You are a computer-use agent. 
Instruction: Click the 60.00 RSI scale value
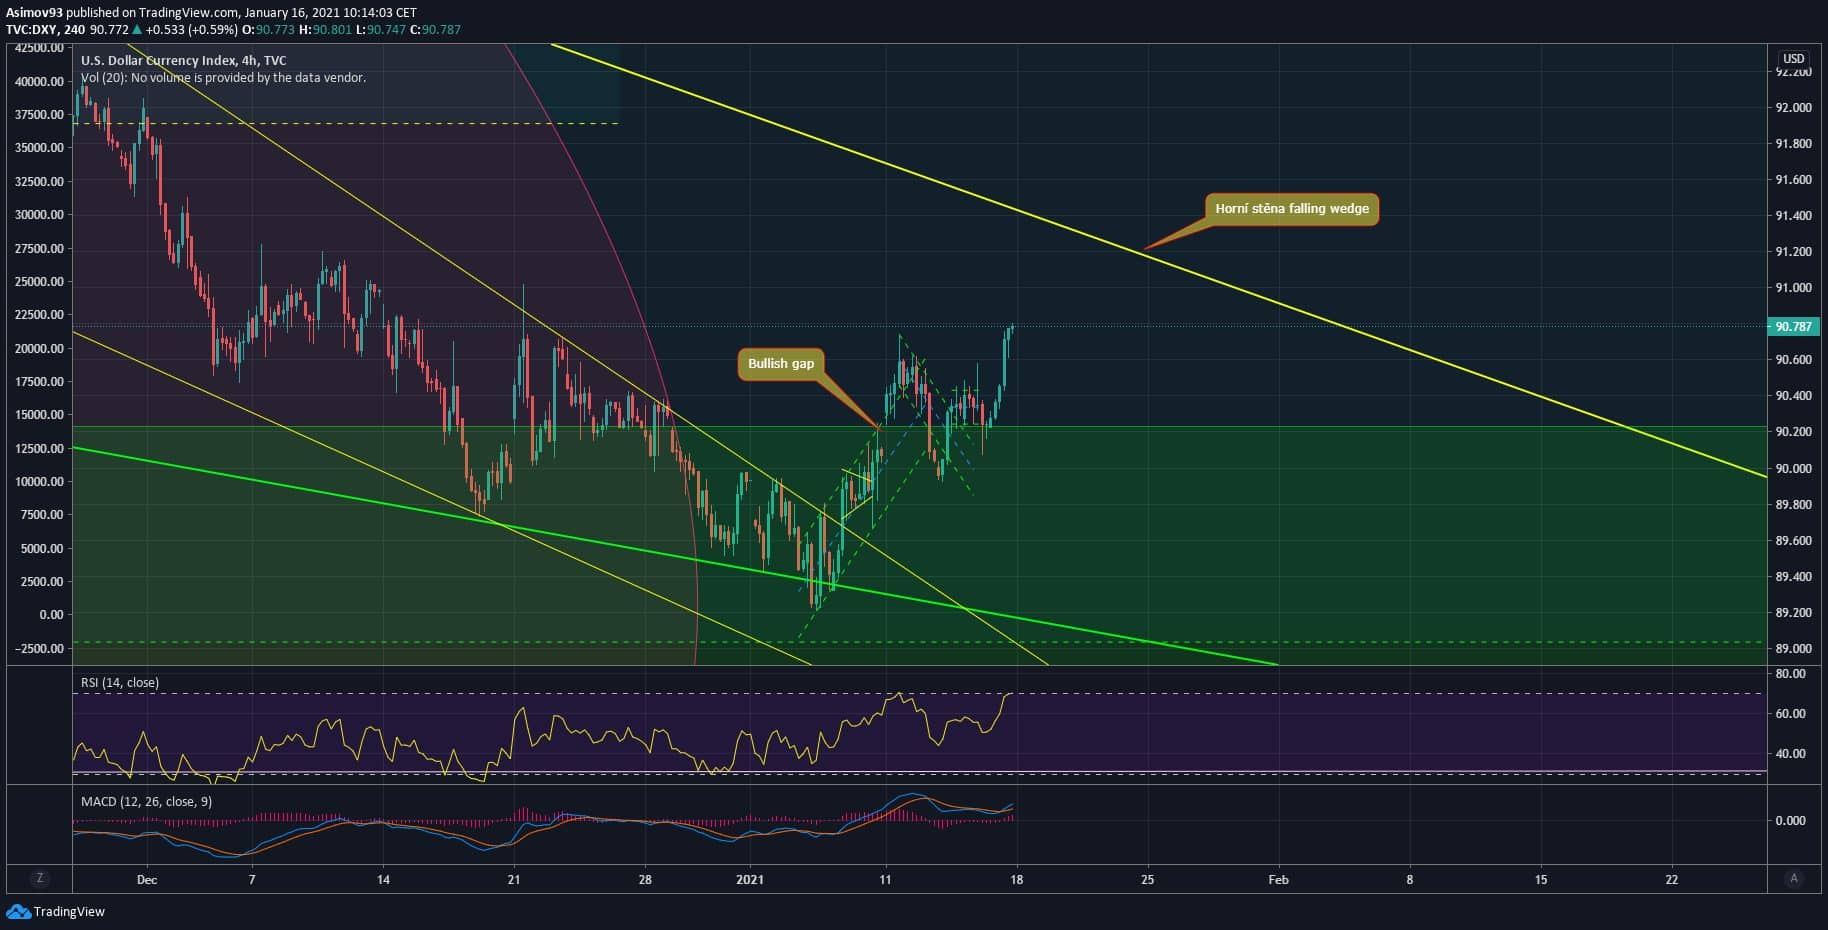(x=1792, y=714)
